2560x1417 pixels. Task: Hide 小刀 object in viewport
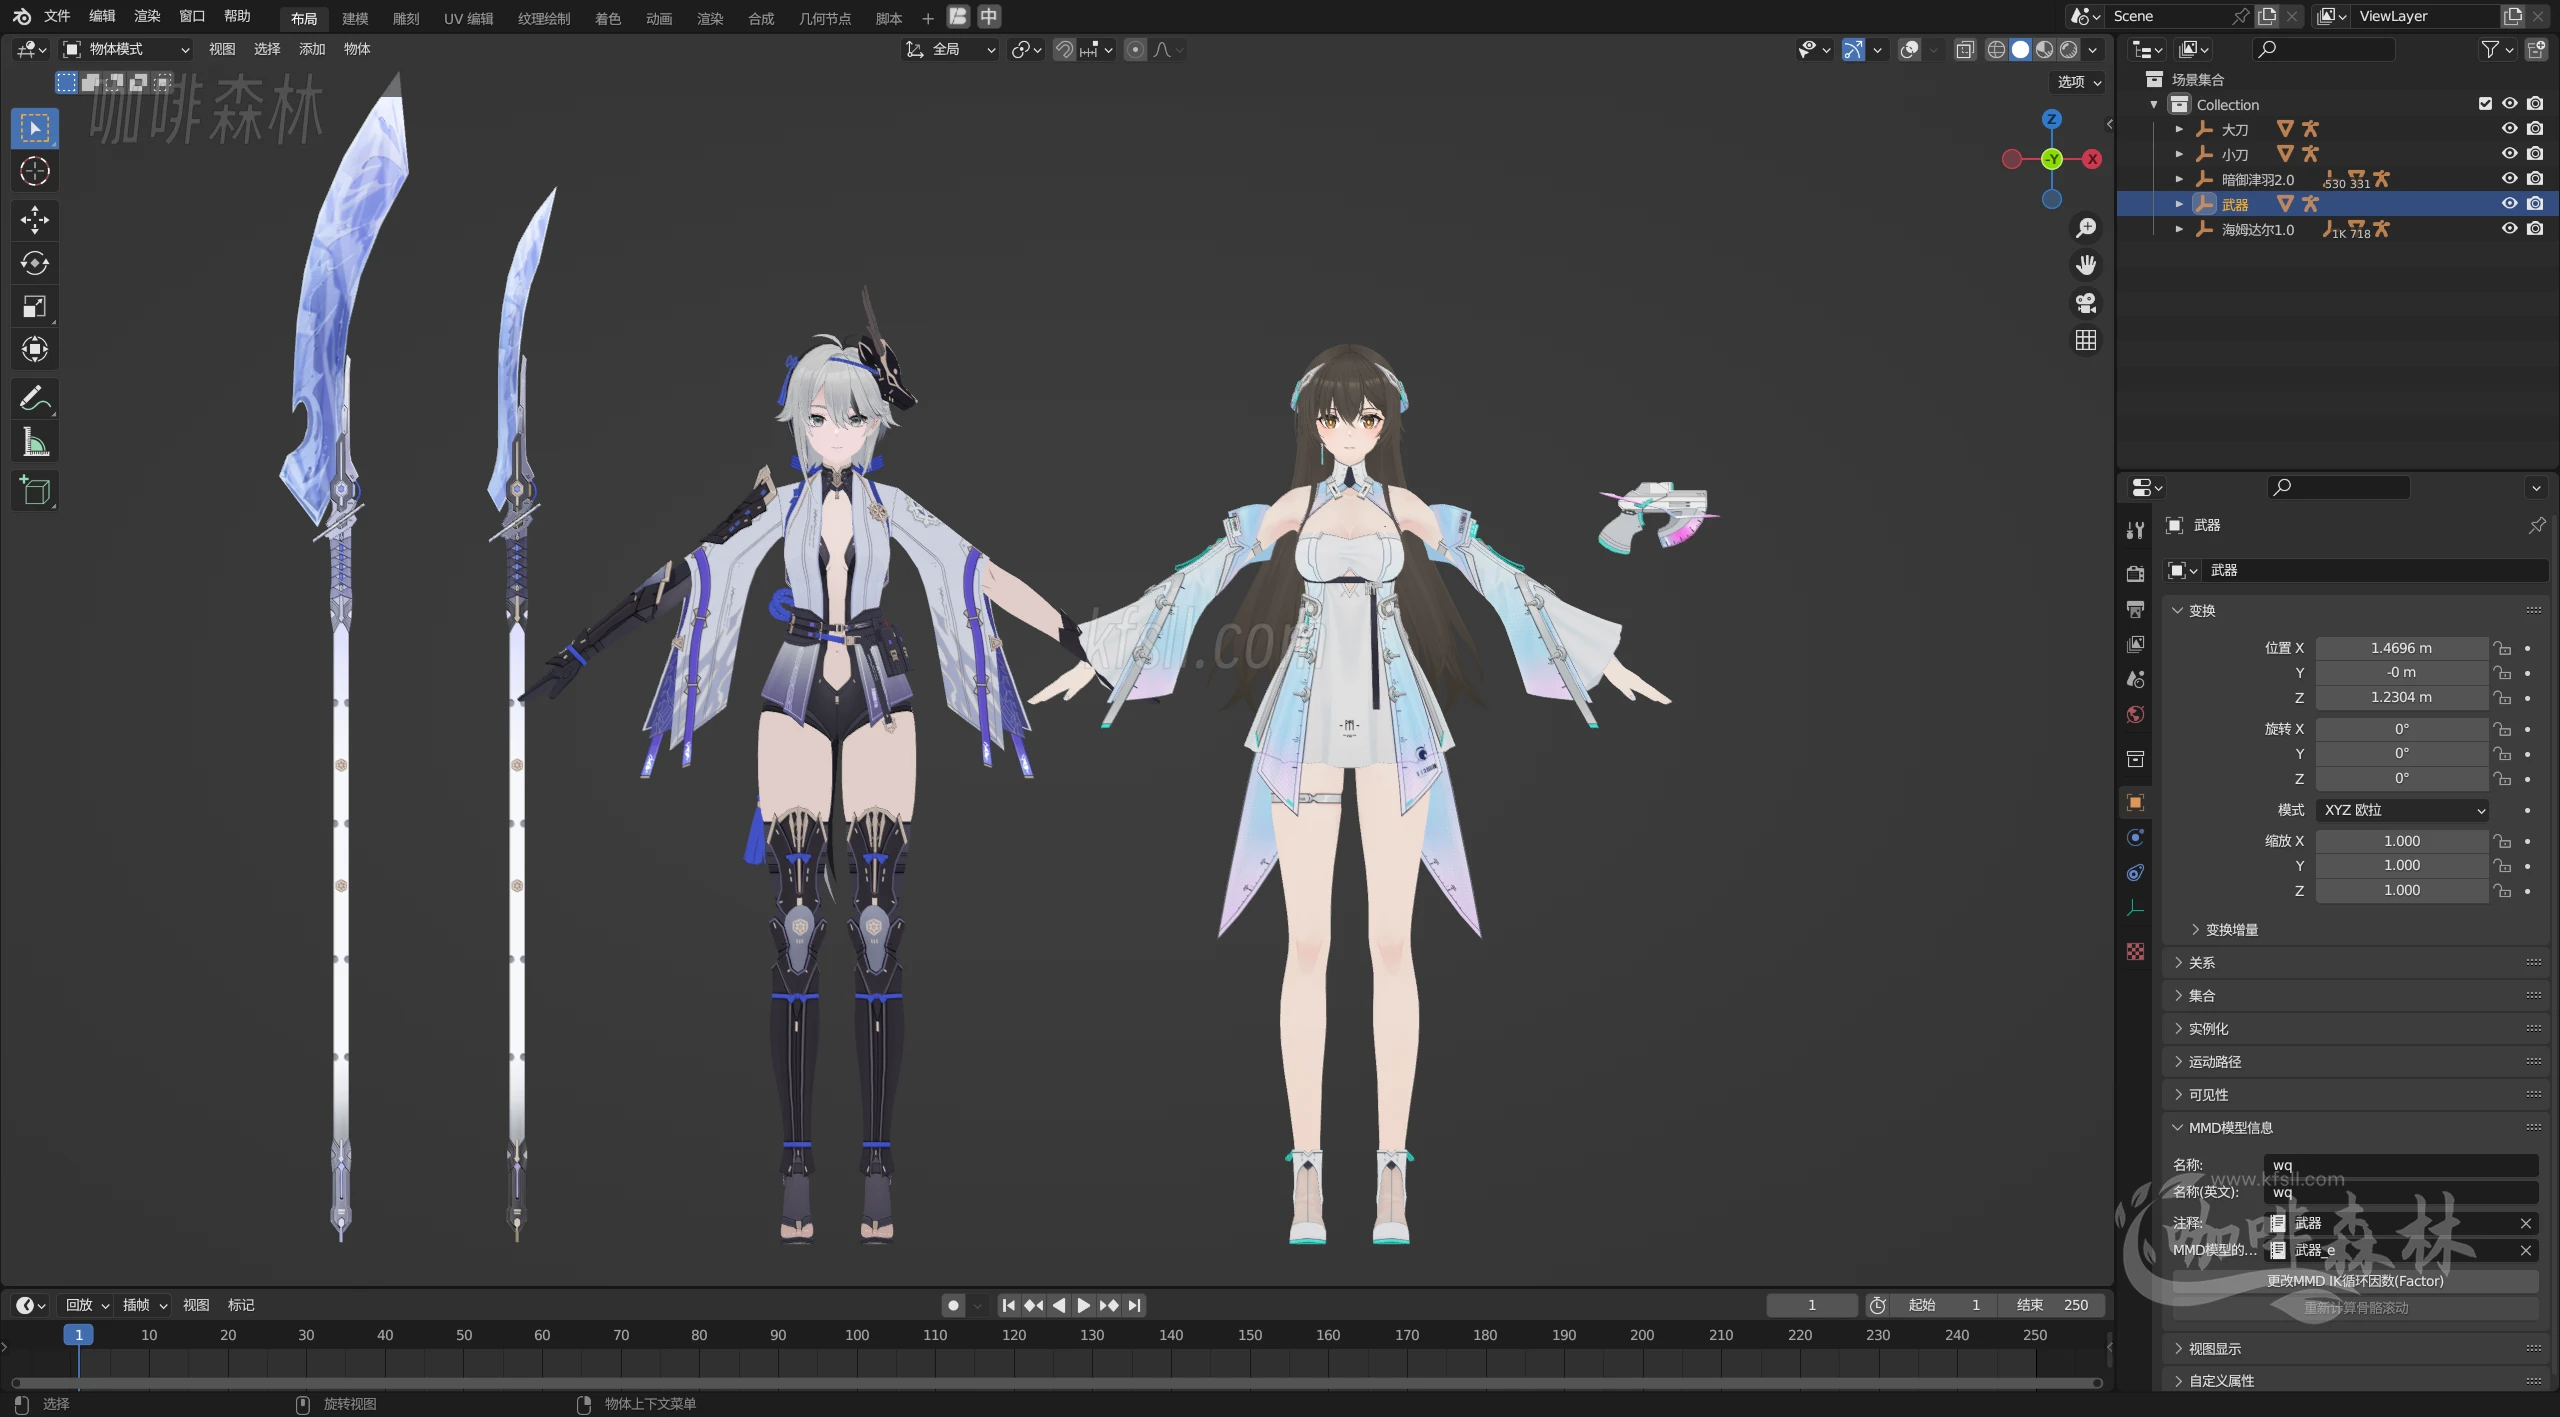tap(2509, 154)
